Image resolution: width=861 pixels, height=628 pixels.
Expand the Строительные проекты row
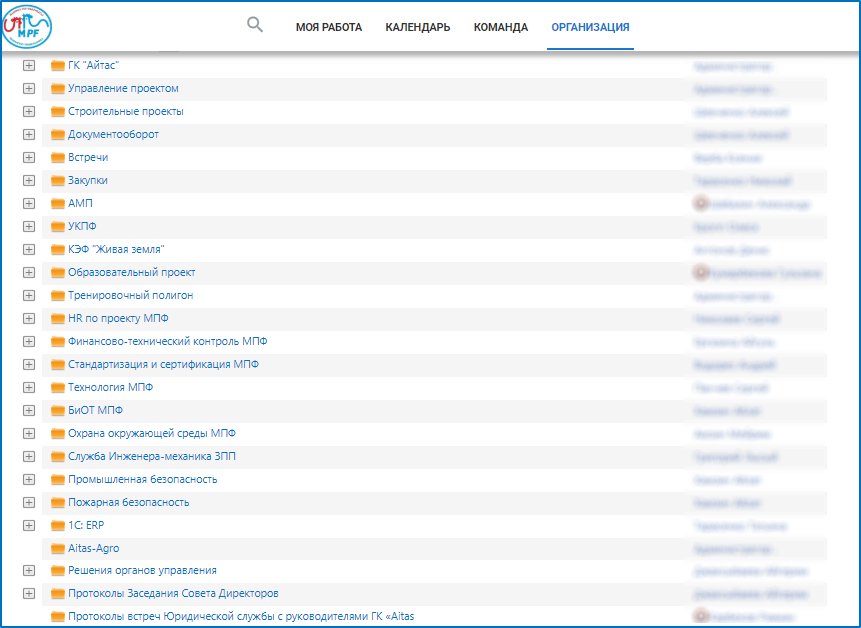coord(29,111)
